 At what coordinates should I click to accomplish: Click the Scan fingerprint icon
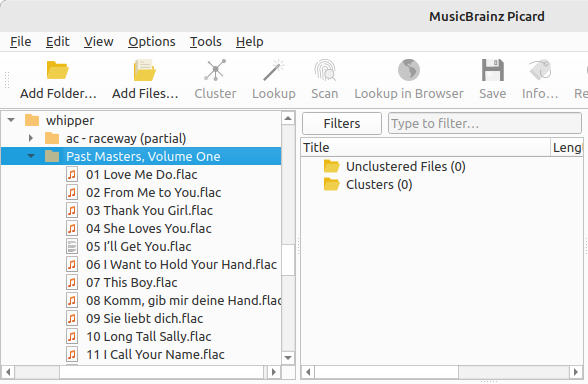pos(325,70)
